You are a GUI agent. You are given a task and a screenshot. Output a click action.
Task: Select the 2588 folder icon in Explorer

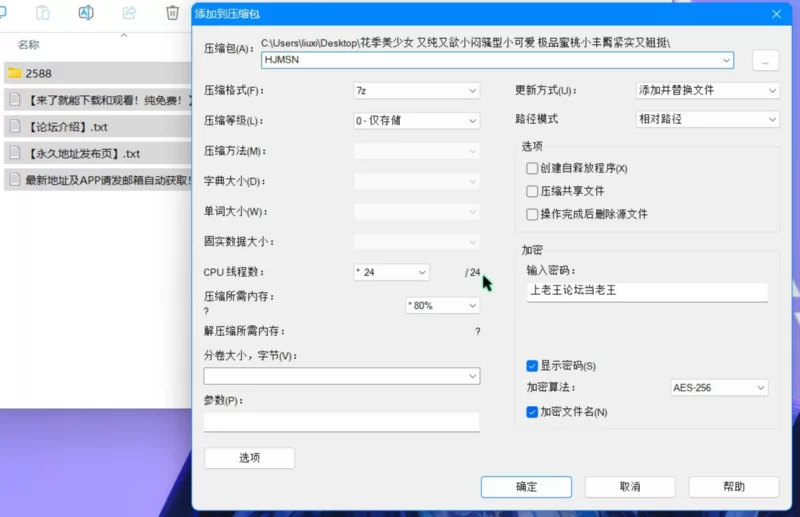coord(15,73)
